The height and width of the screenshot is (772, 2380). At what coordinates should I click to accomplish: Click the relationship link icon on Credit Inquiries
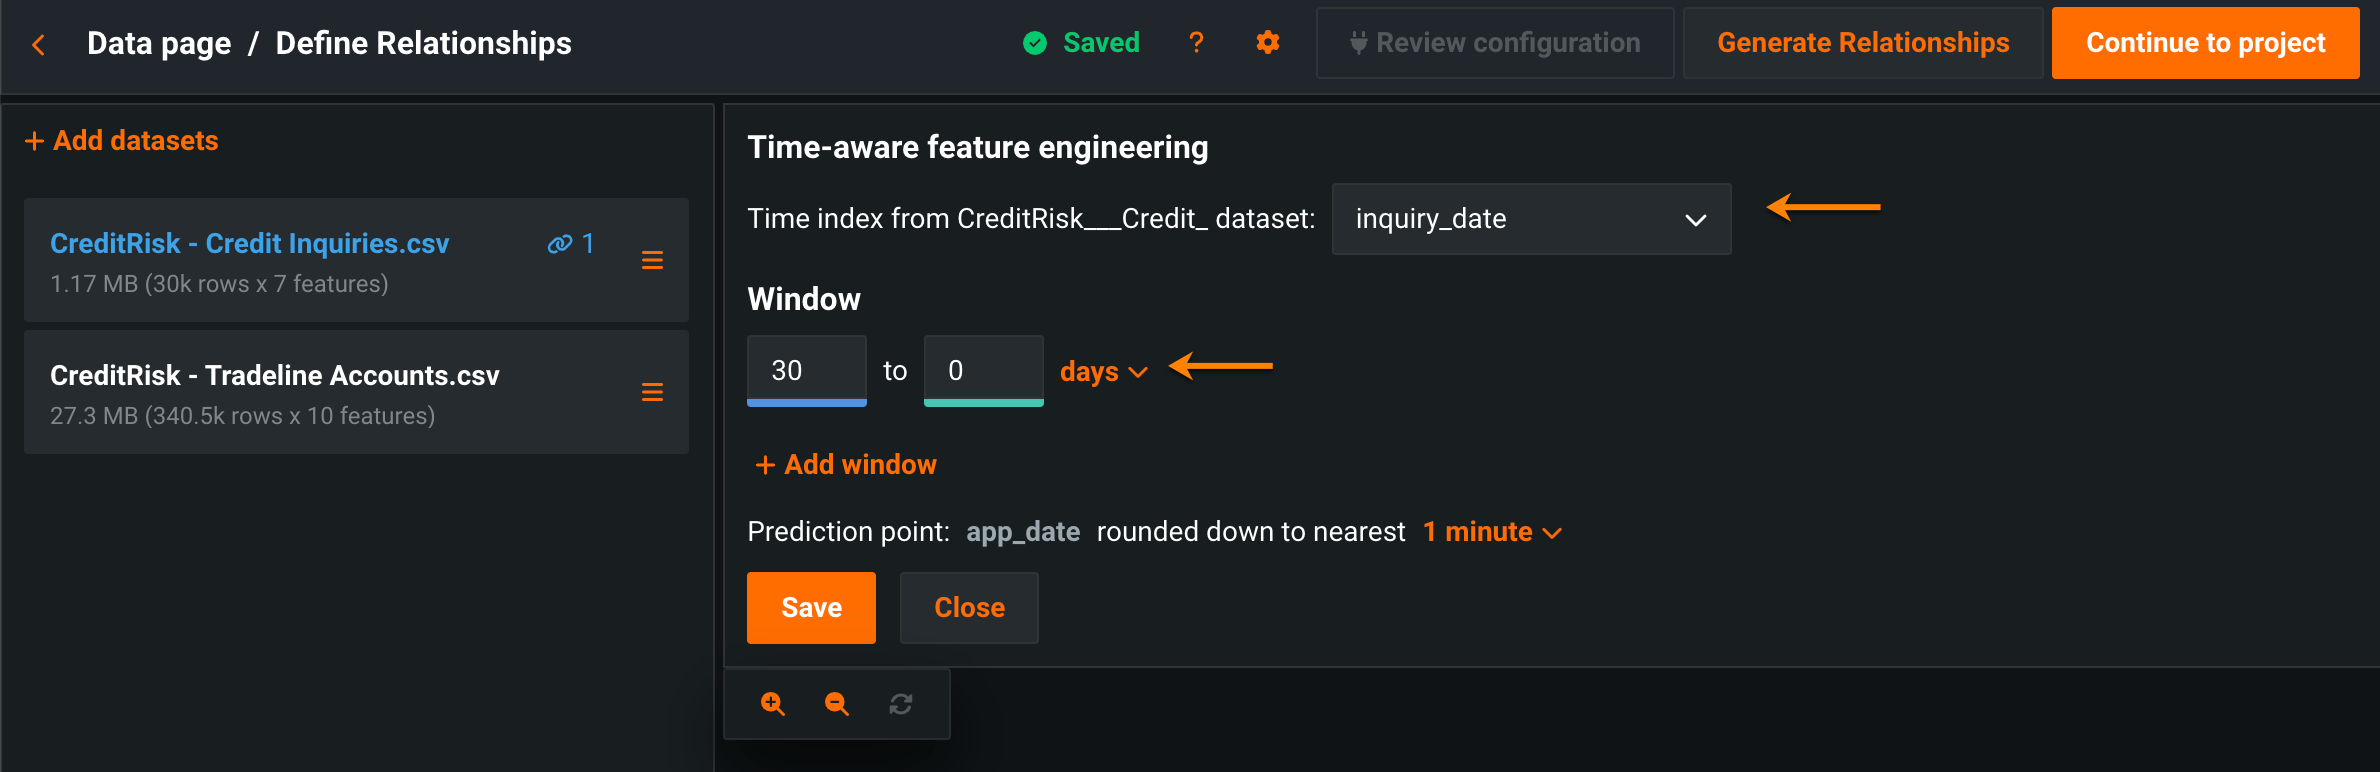pyautogui.click(x=561, y=244)
